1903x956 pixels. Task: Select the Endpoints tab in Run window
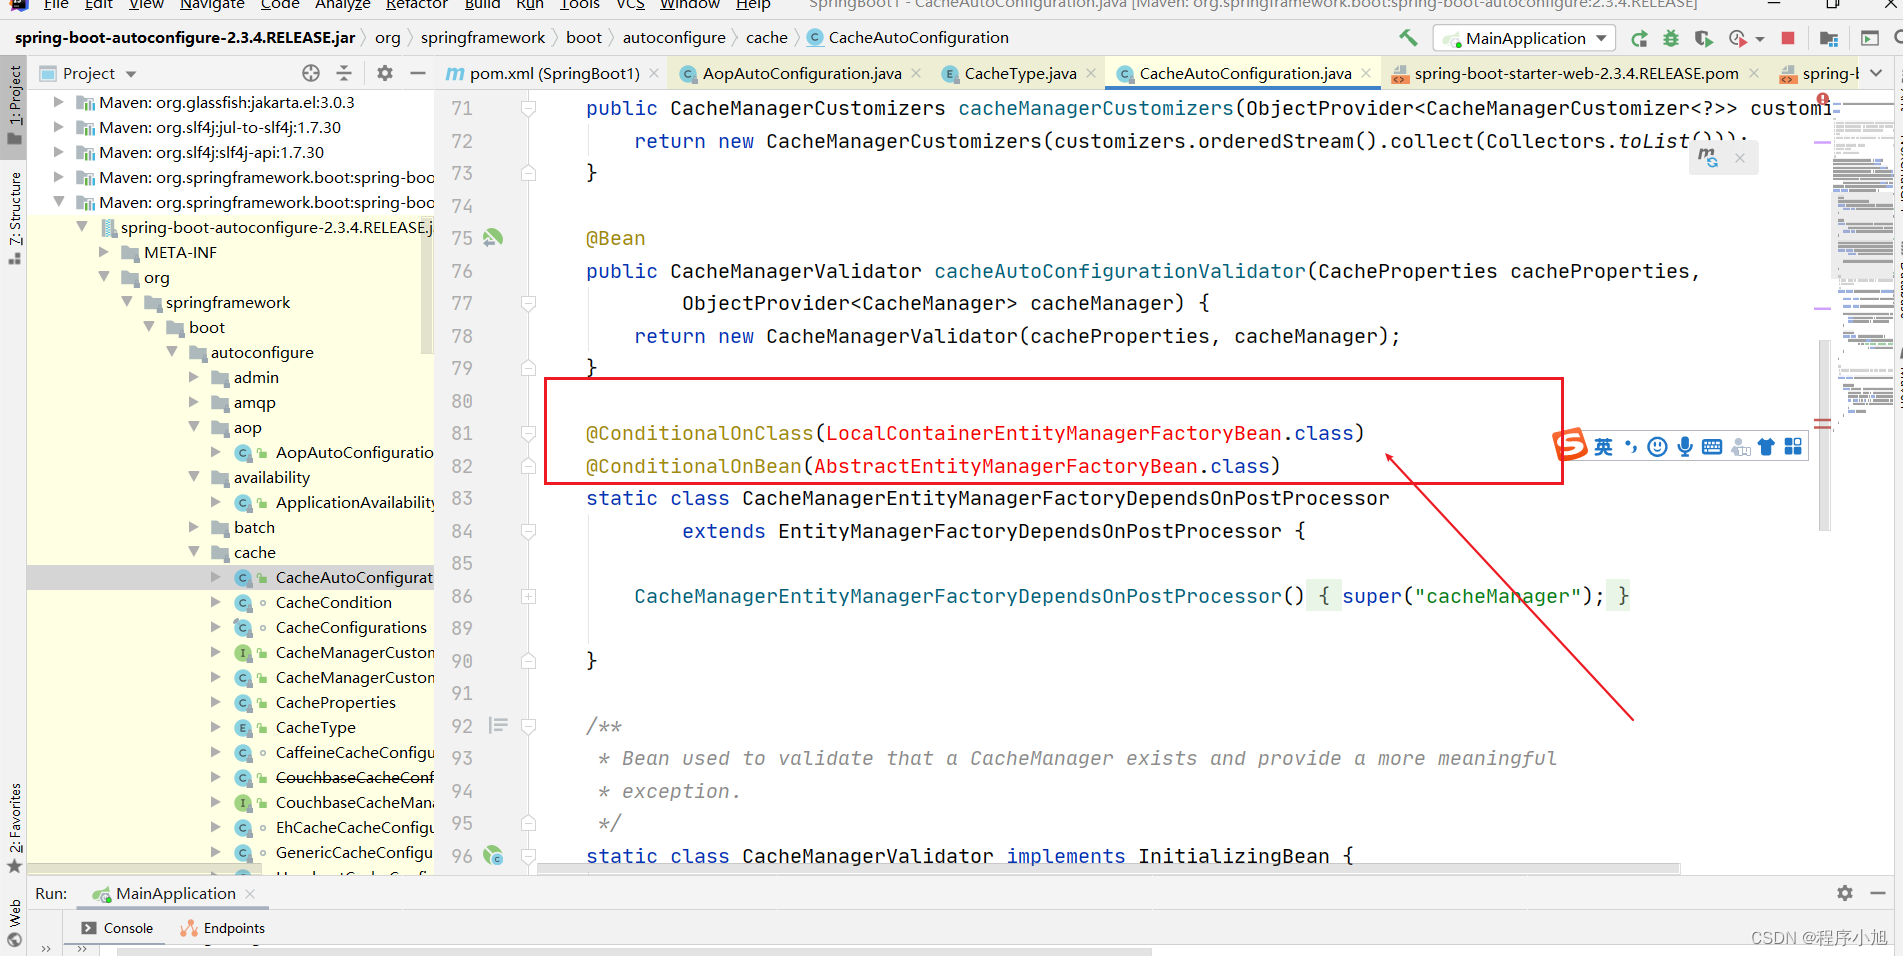pyautogui.click(x=223, y=928)
